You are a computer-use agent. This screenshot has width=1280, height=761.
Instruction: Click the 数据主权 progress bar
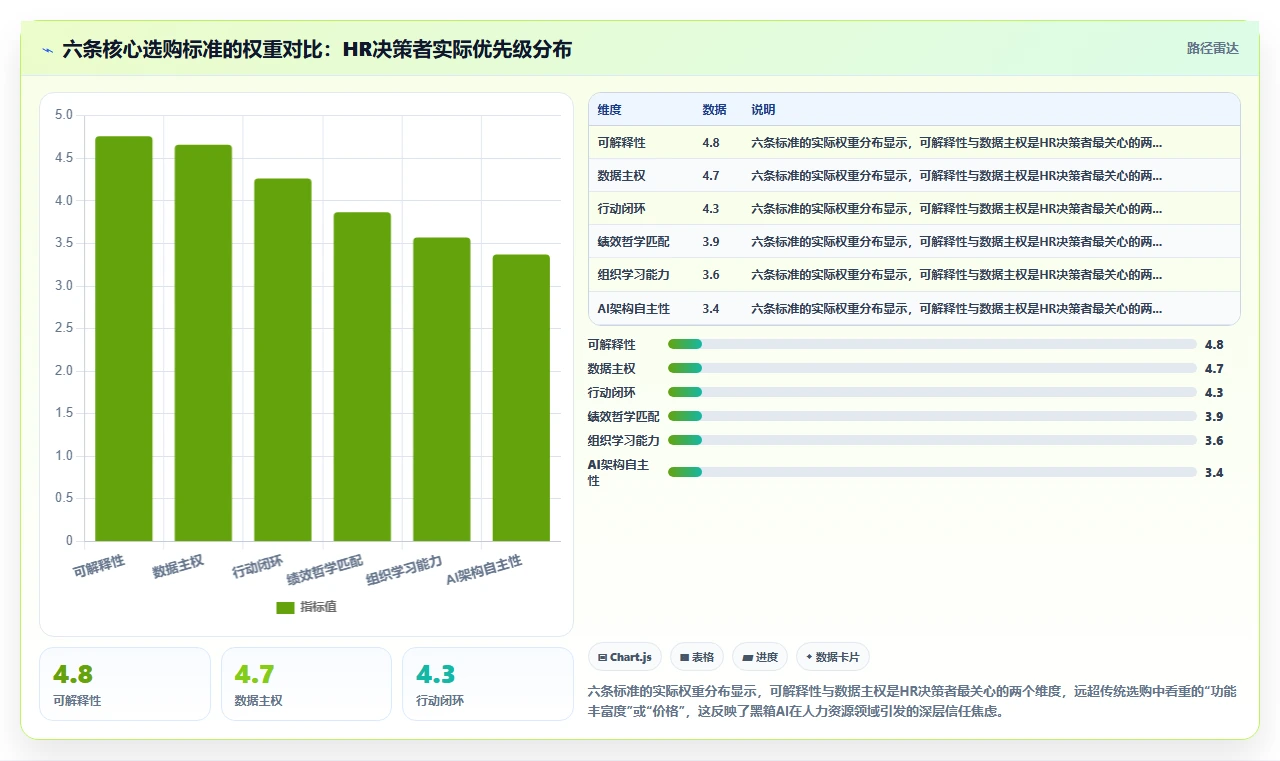click(932, 368)
